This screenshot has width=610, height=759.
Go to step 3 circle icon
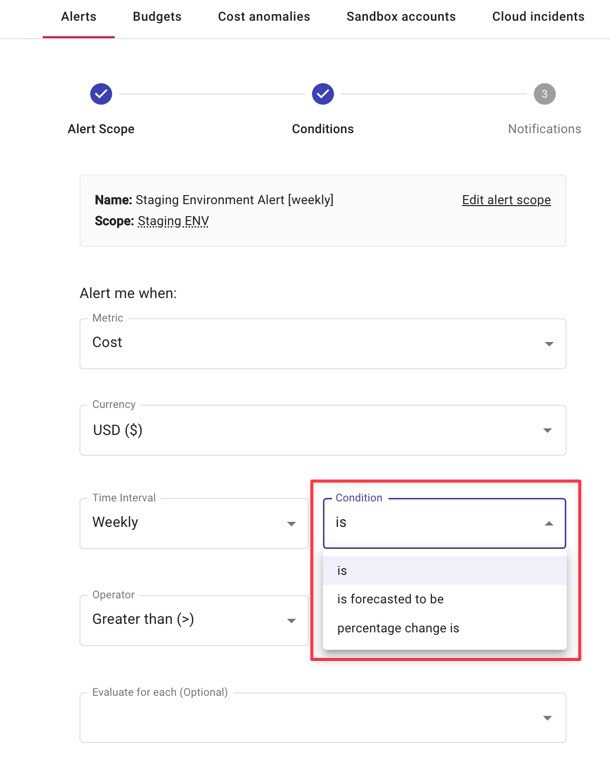tap(544, 94)
